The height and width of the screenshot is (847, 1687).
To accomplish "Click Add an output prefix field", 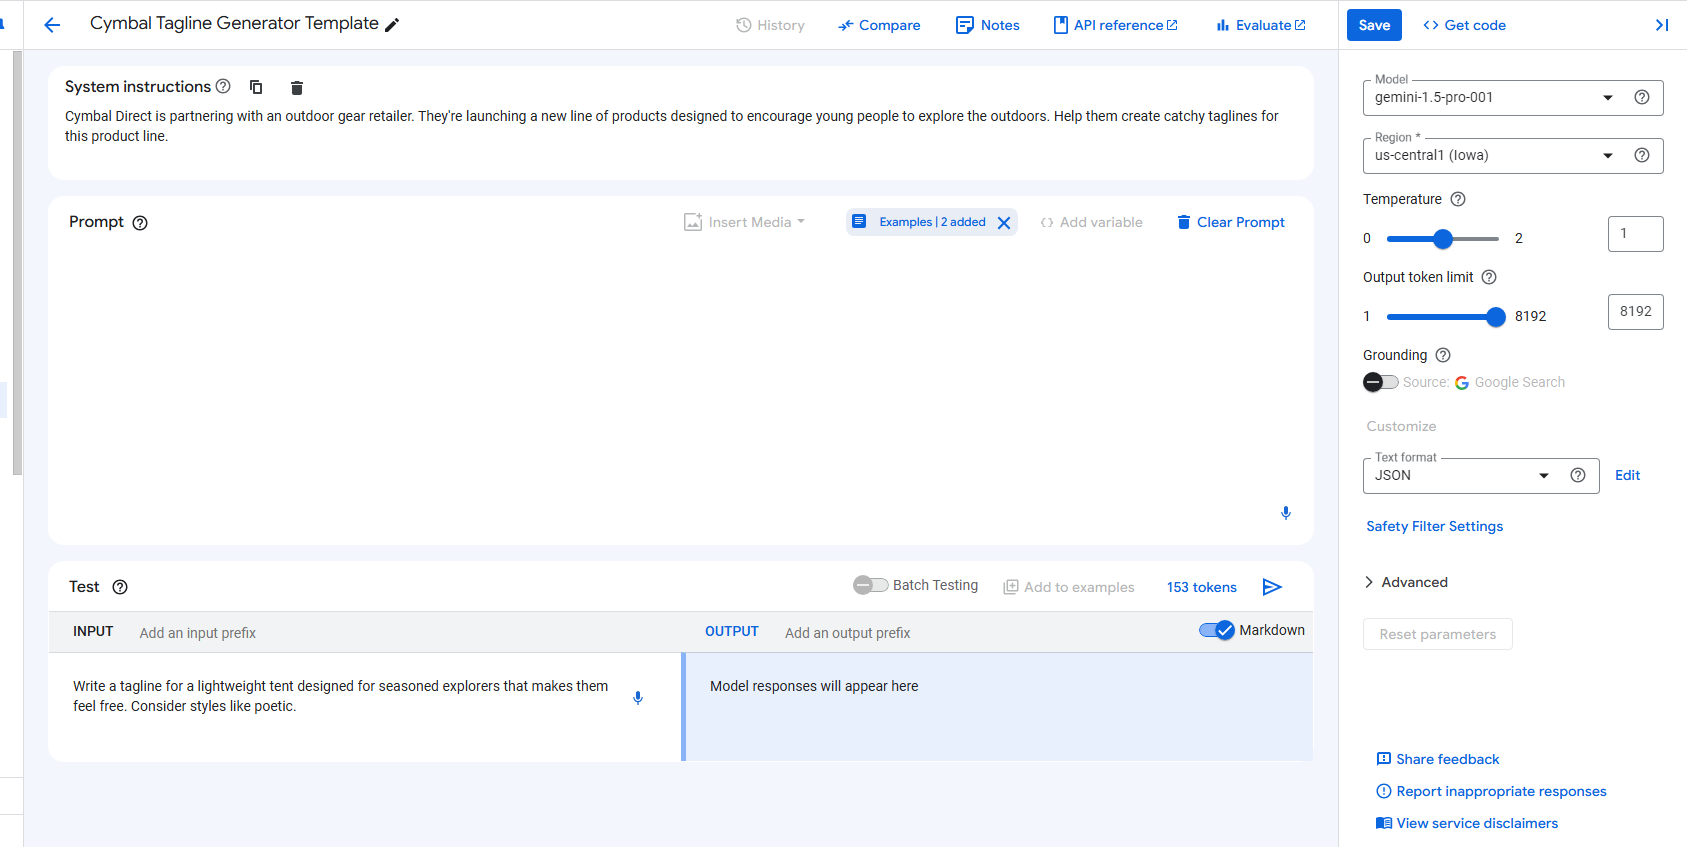I will [x=848, y=633].
